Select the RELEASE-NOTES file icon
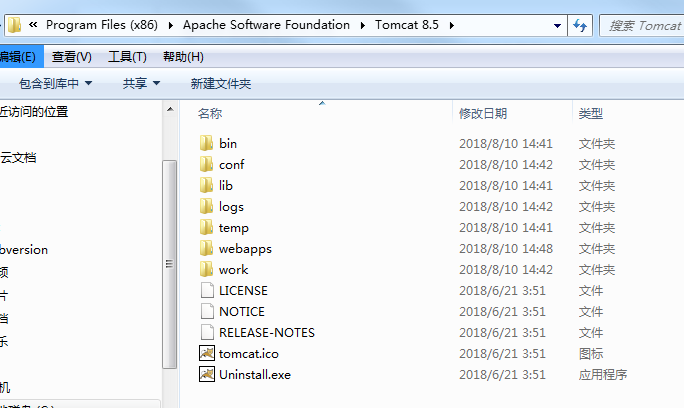This screenshot has width=684, height=408. 207,332
